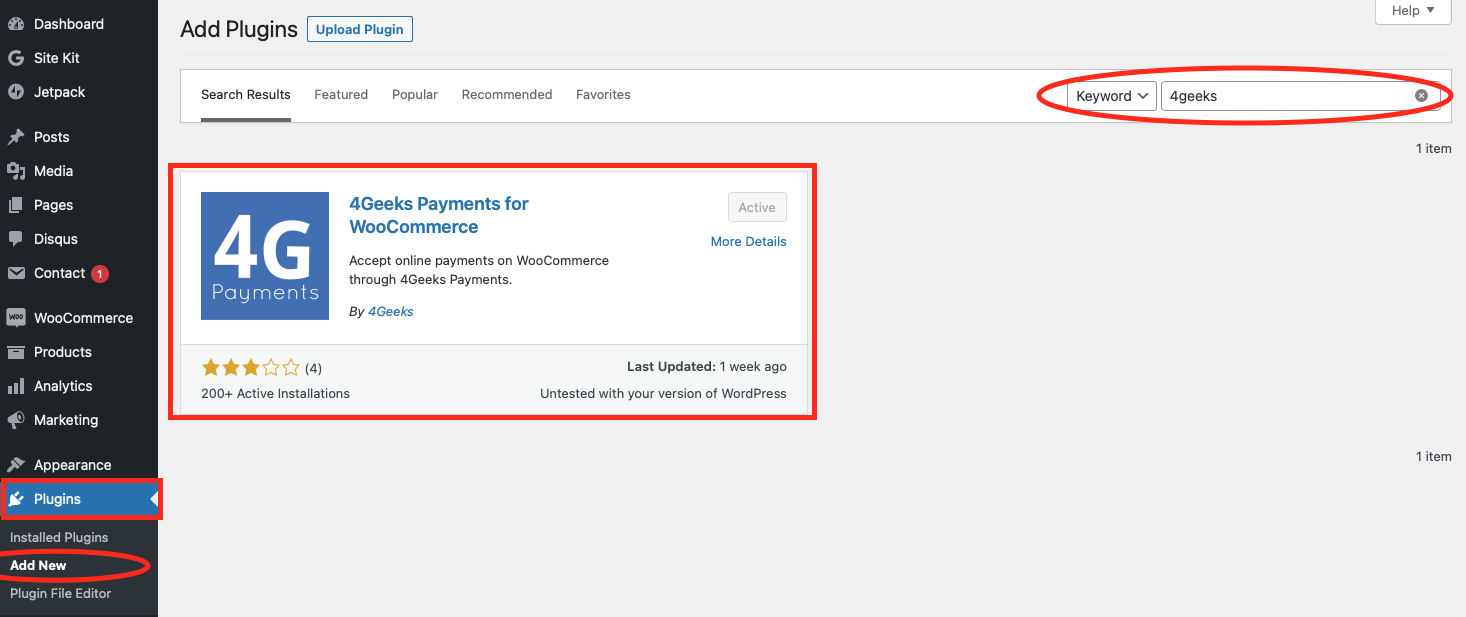
Task: Click the Site Kit Google icon
Action: 16,58
